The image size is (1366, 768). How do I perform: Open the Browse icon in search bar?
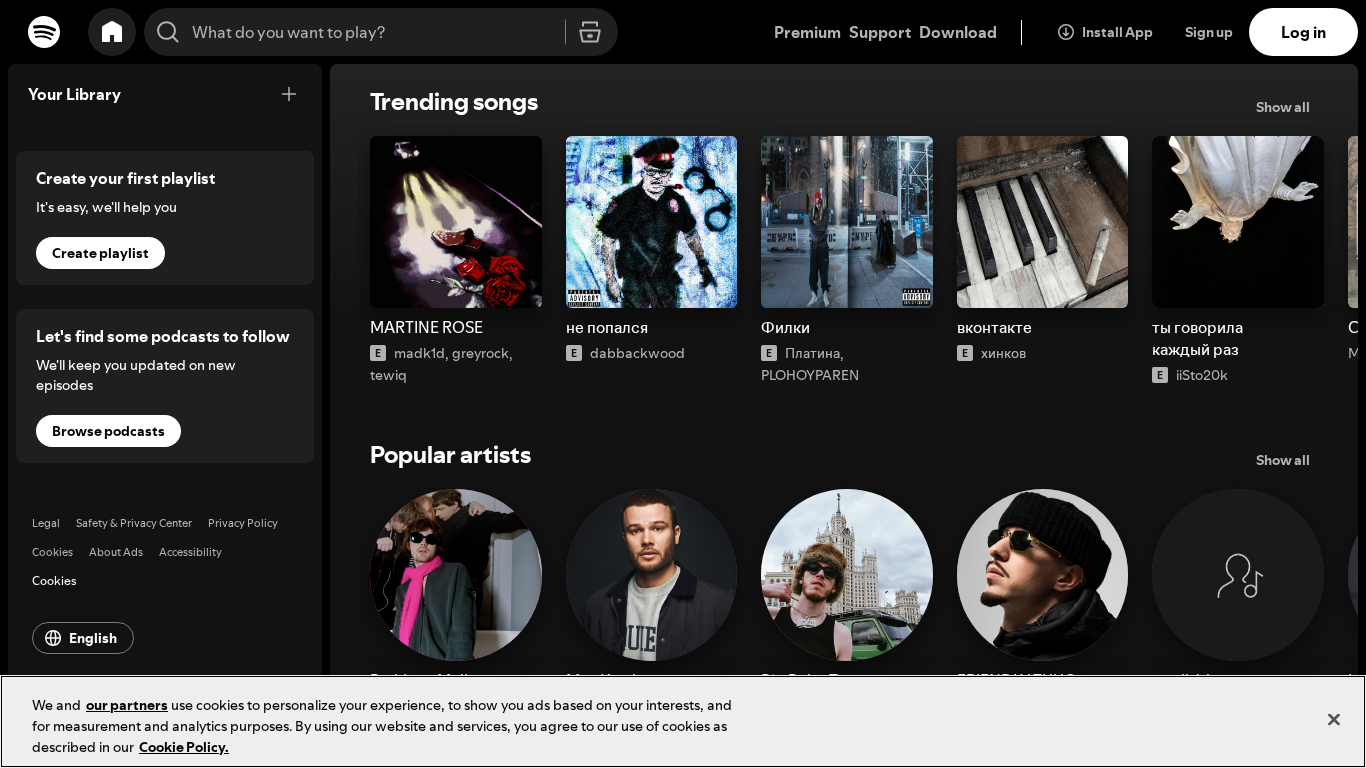[590, 32]
